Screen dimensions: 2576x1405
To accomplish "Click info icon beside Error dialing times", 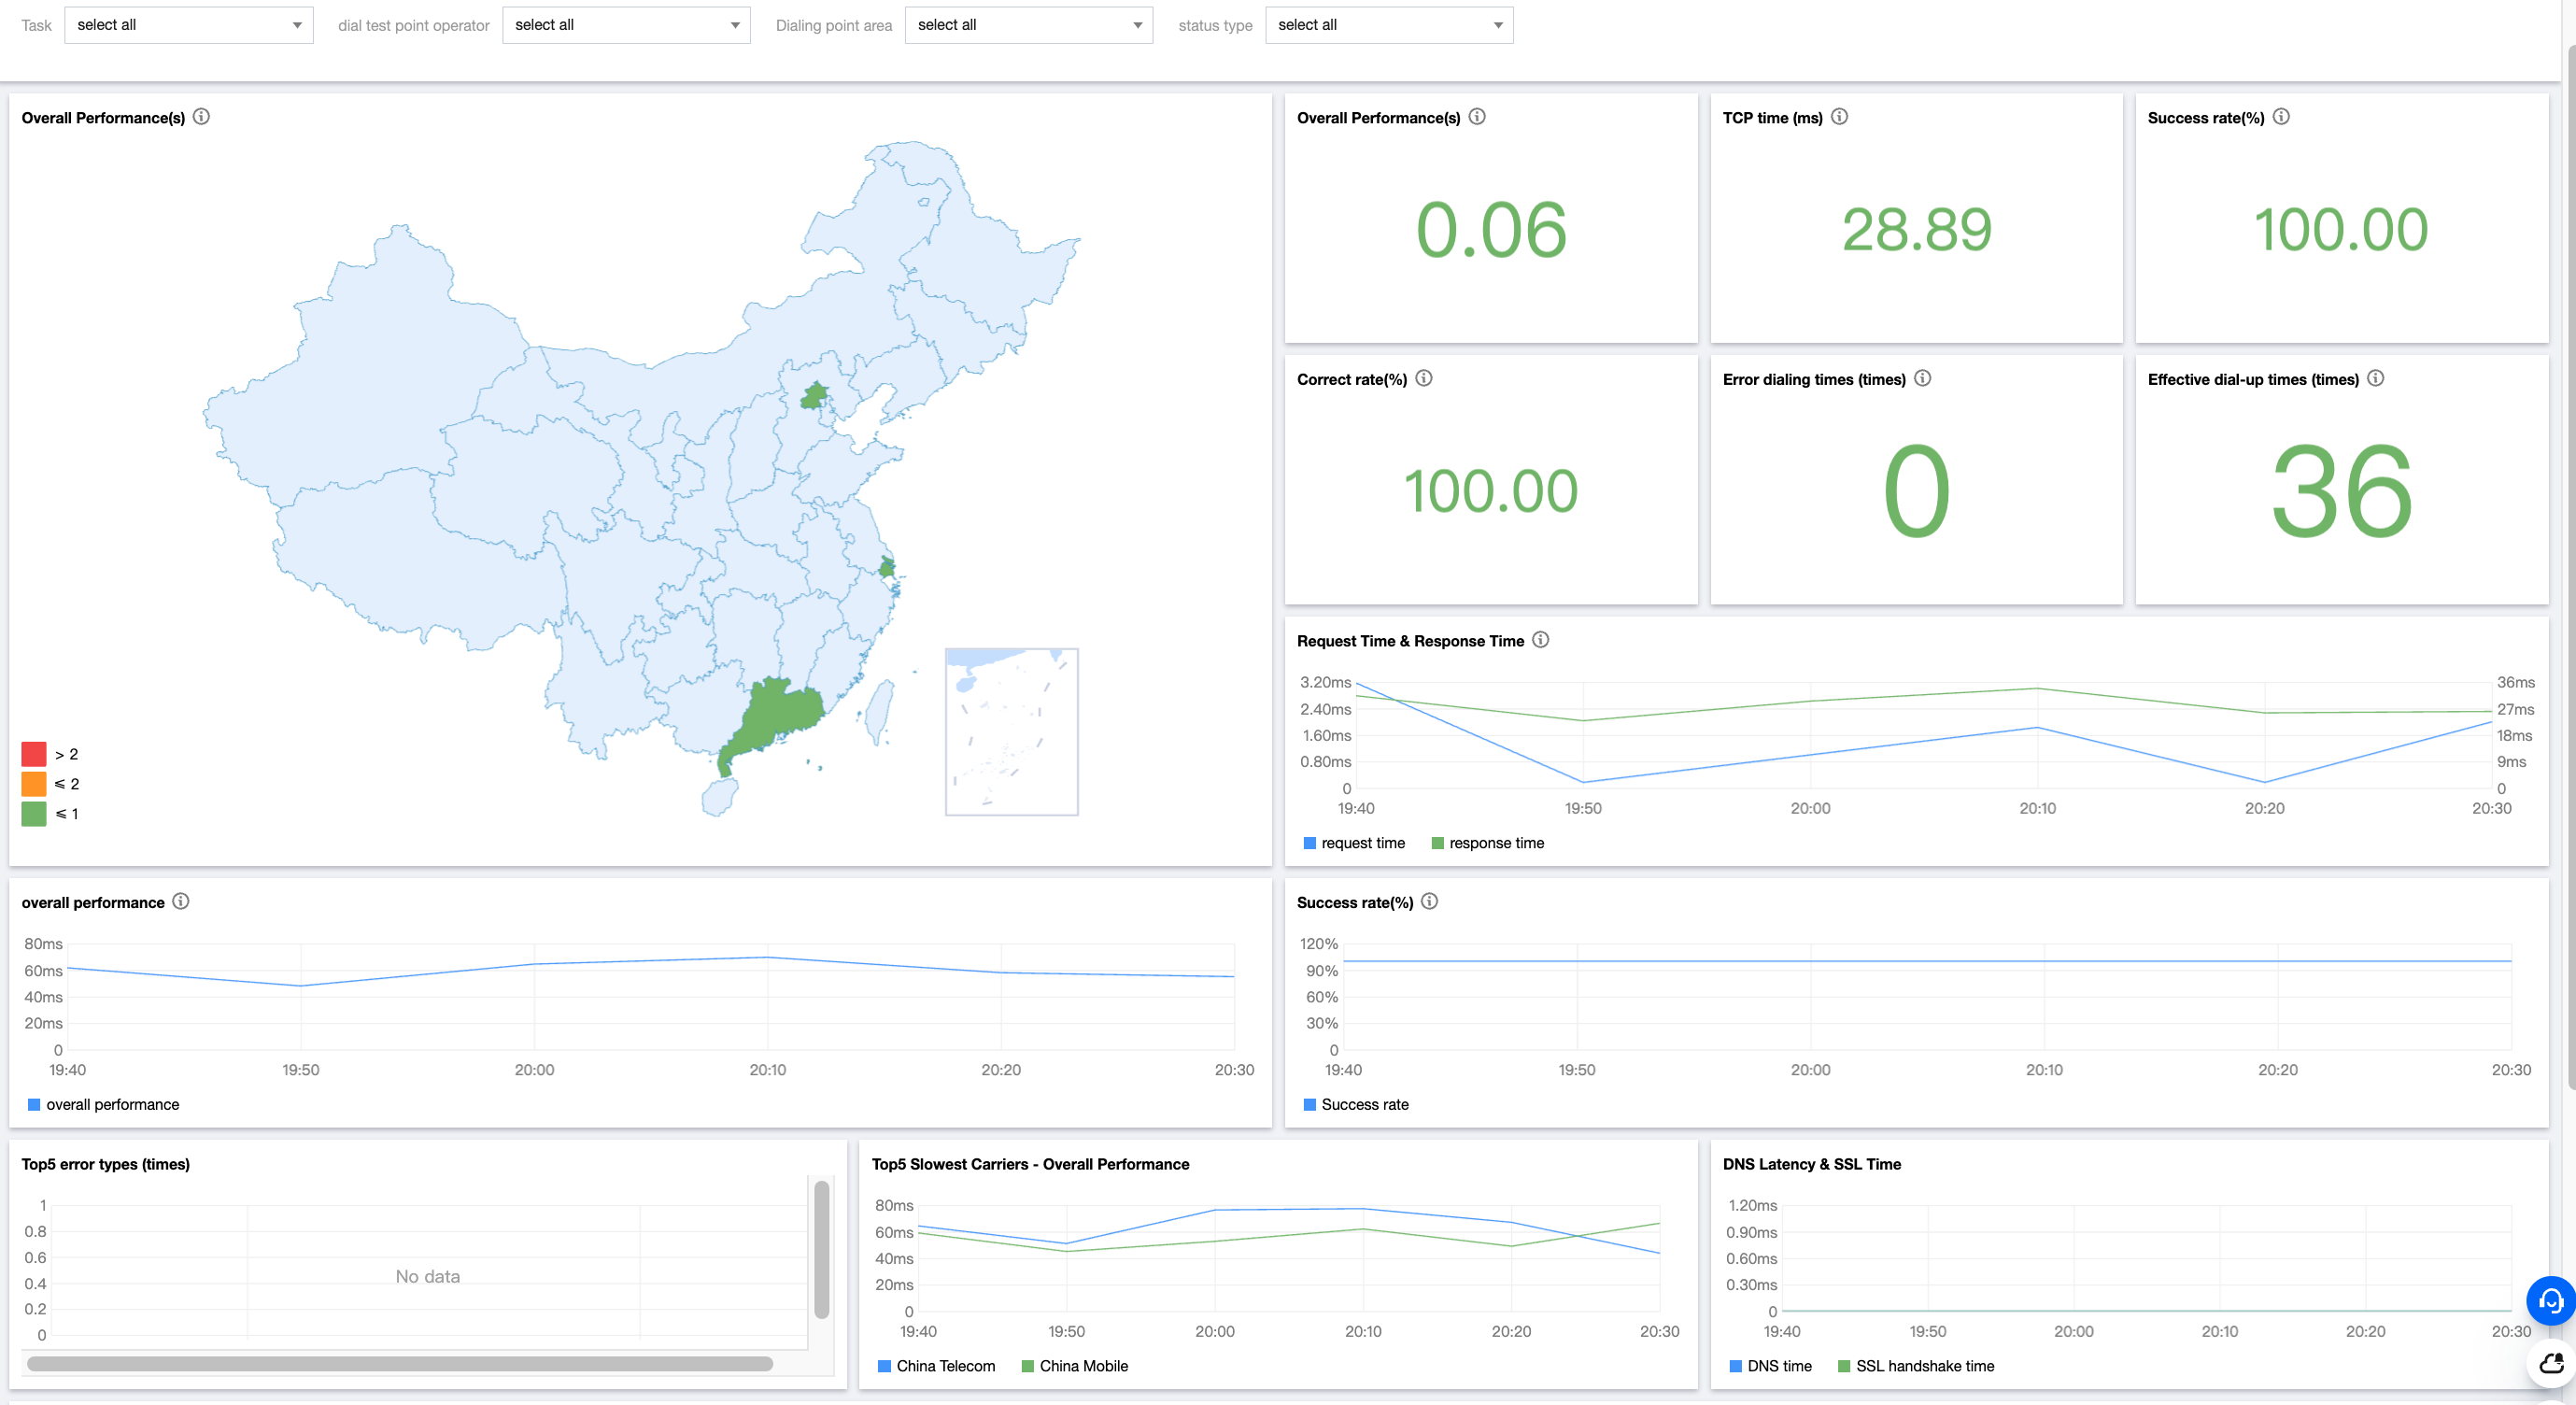I will coord(1922,378).
